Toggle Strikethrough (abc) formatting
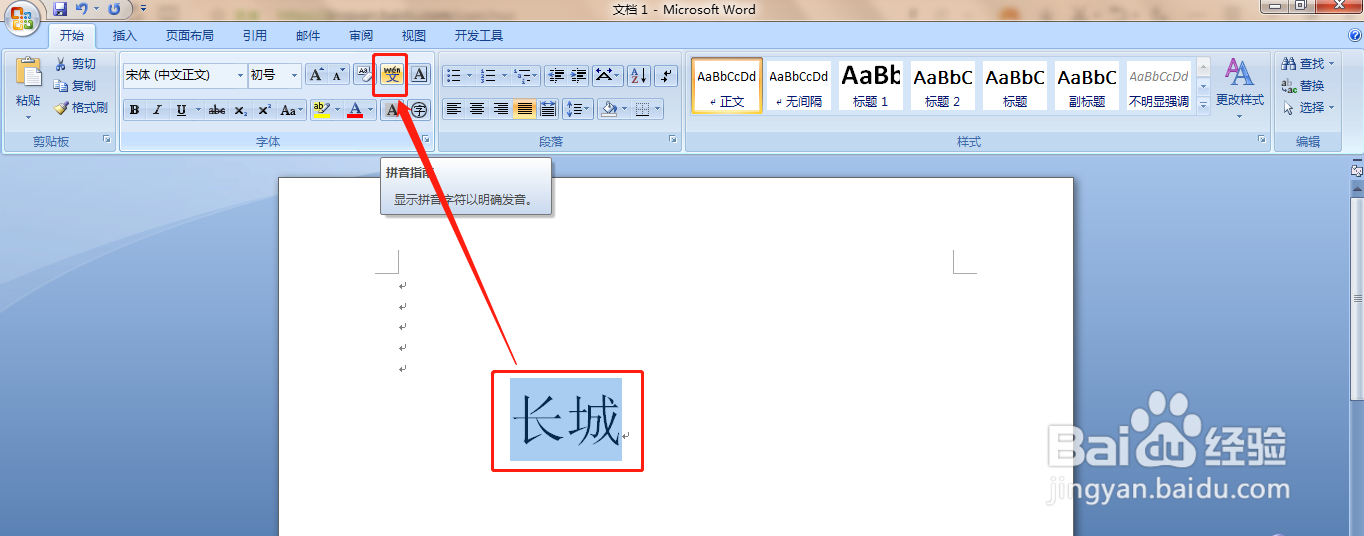Image resolution: width=1364 pixels, height=536 pixels. [x=217, y=110]
